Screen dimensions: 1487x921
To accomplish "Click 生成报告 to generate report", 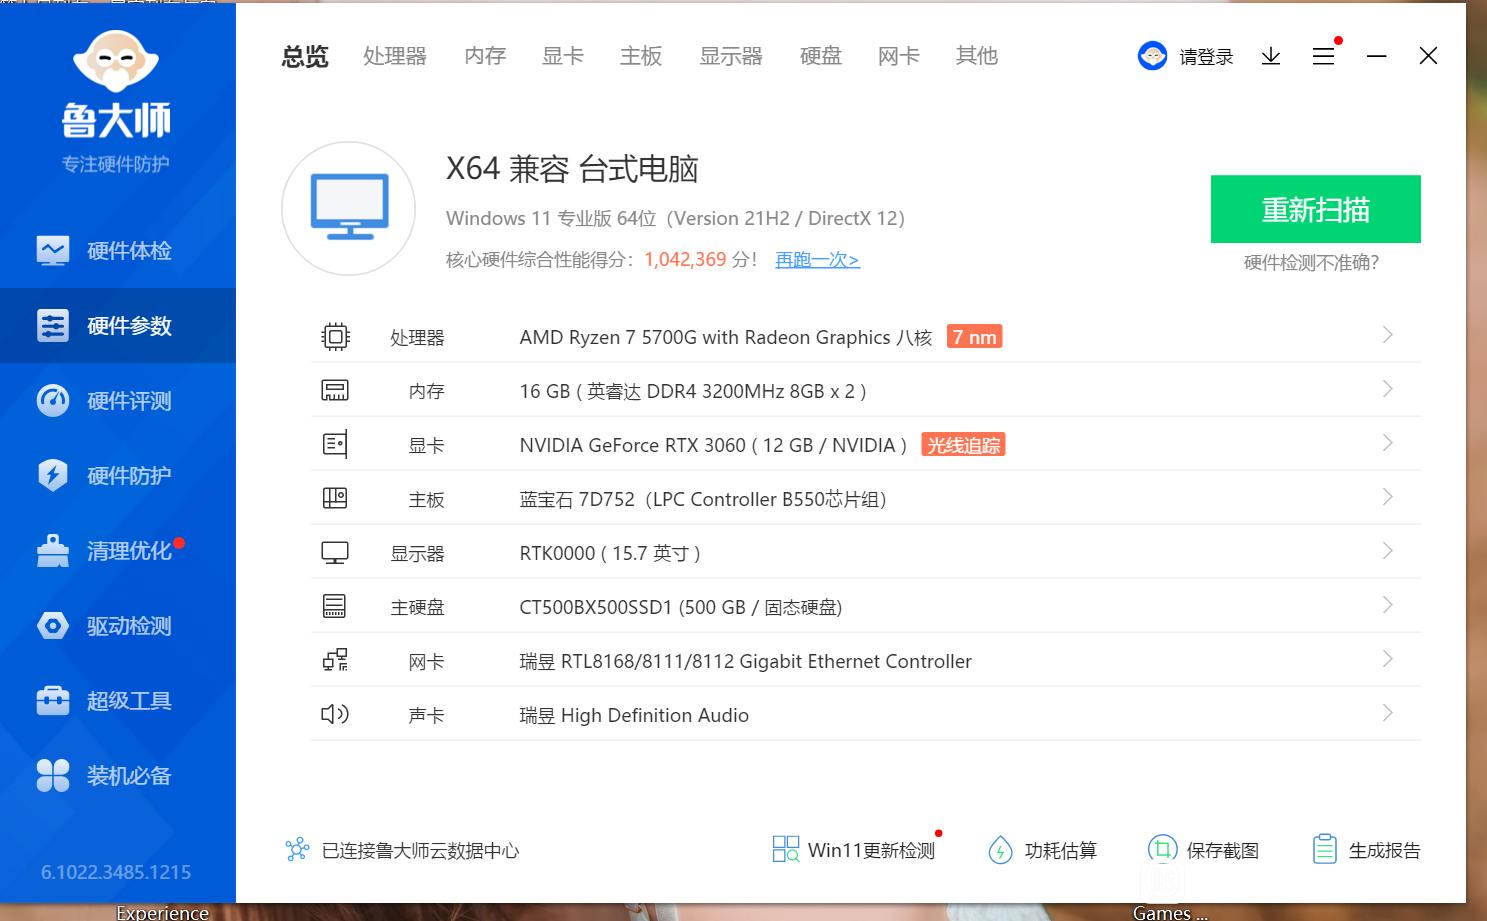I will 1366,850.
